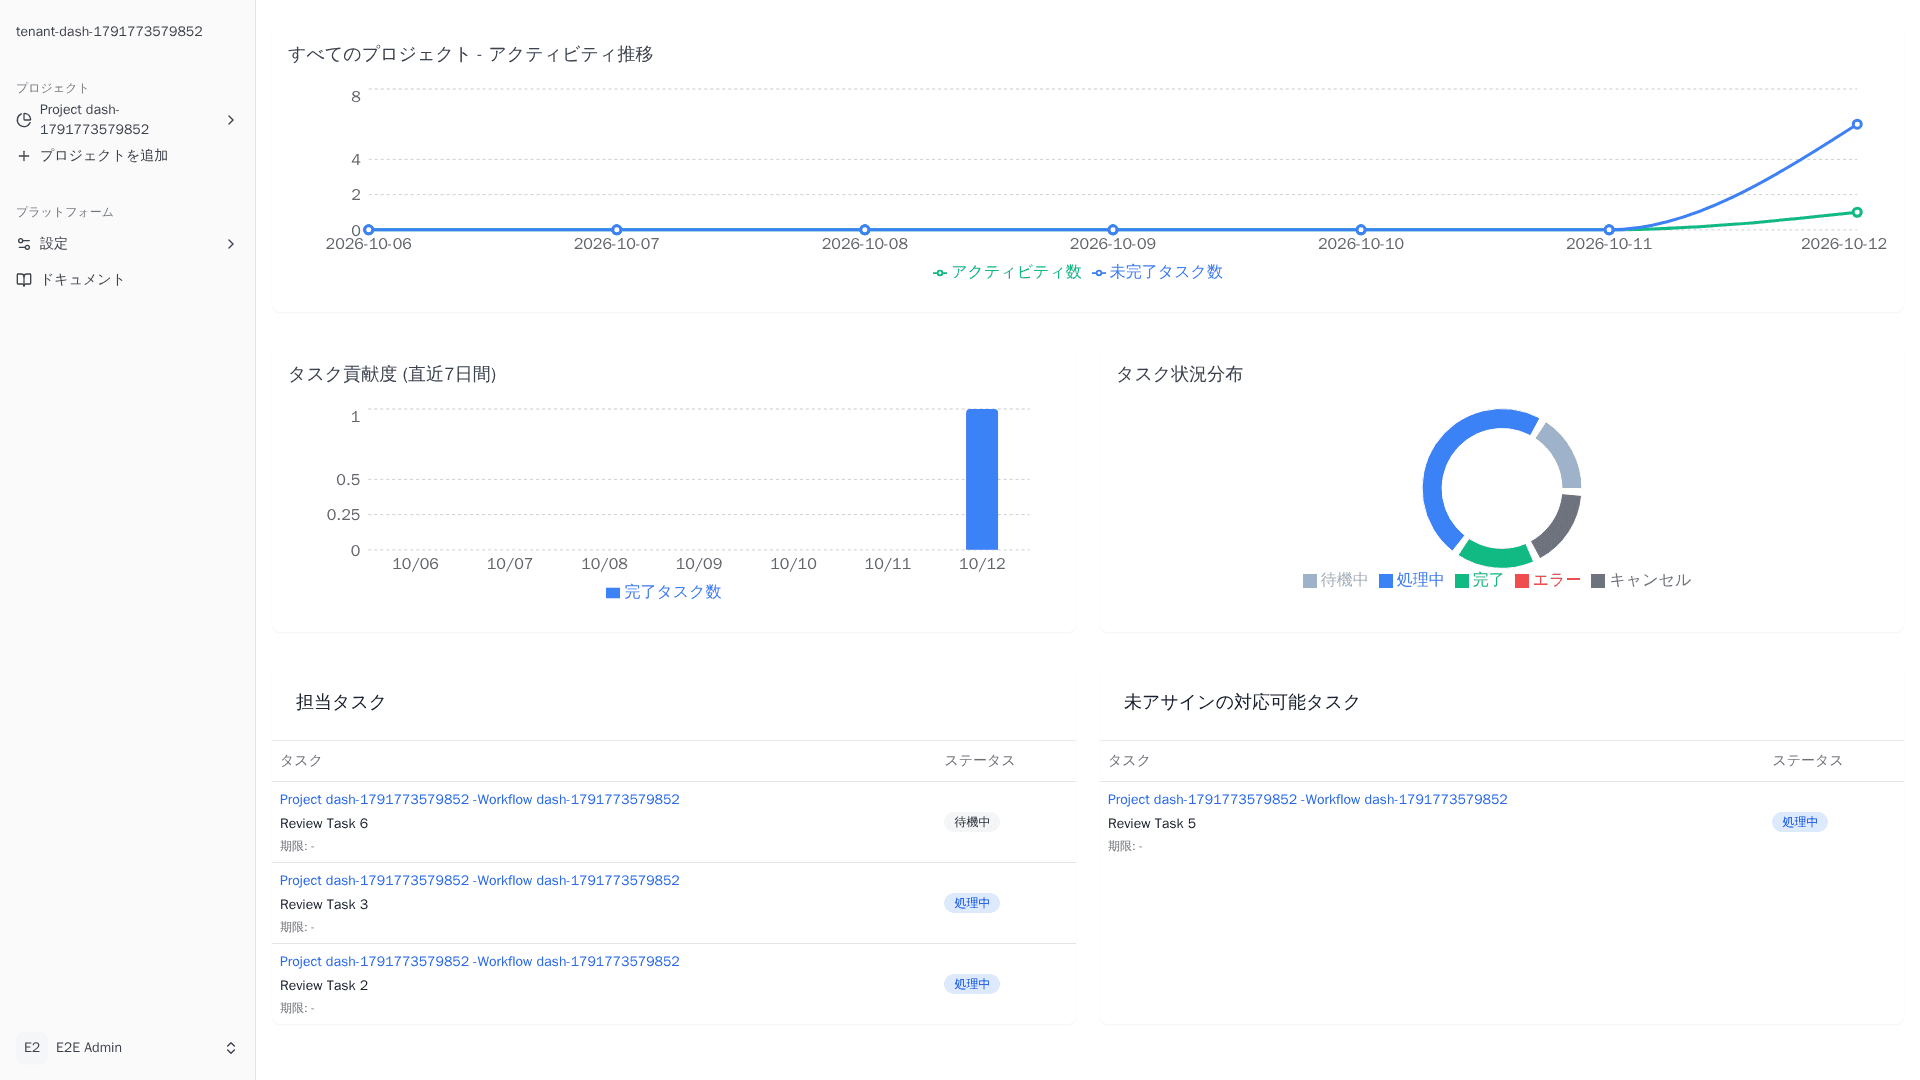
Task: Select Project dash-1791773579852 in the sidebar
Action: click(x=127, y=120)
